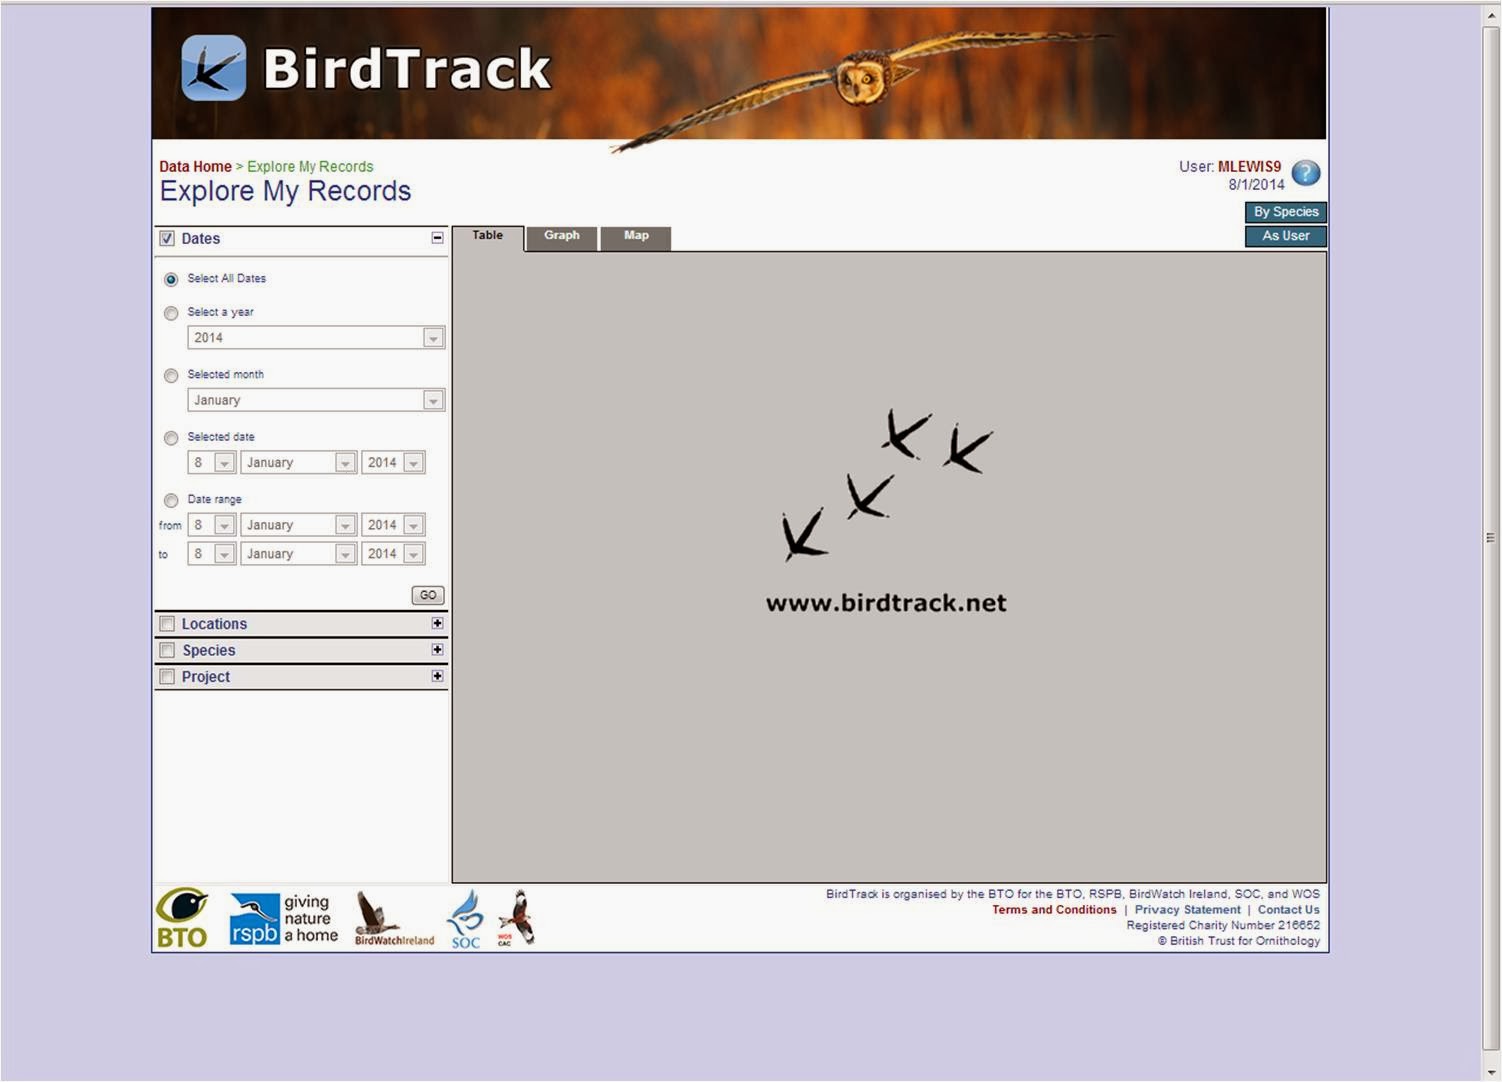Enable the Locations filter checkbox
The height and width of the screenshot is (1082, 1502).
click(x=167, y=624)
